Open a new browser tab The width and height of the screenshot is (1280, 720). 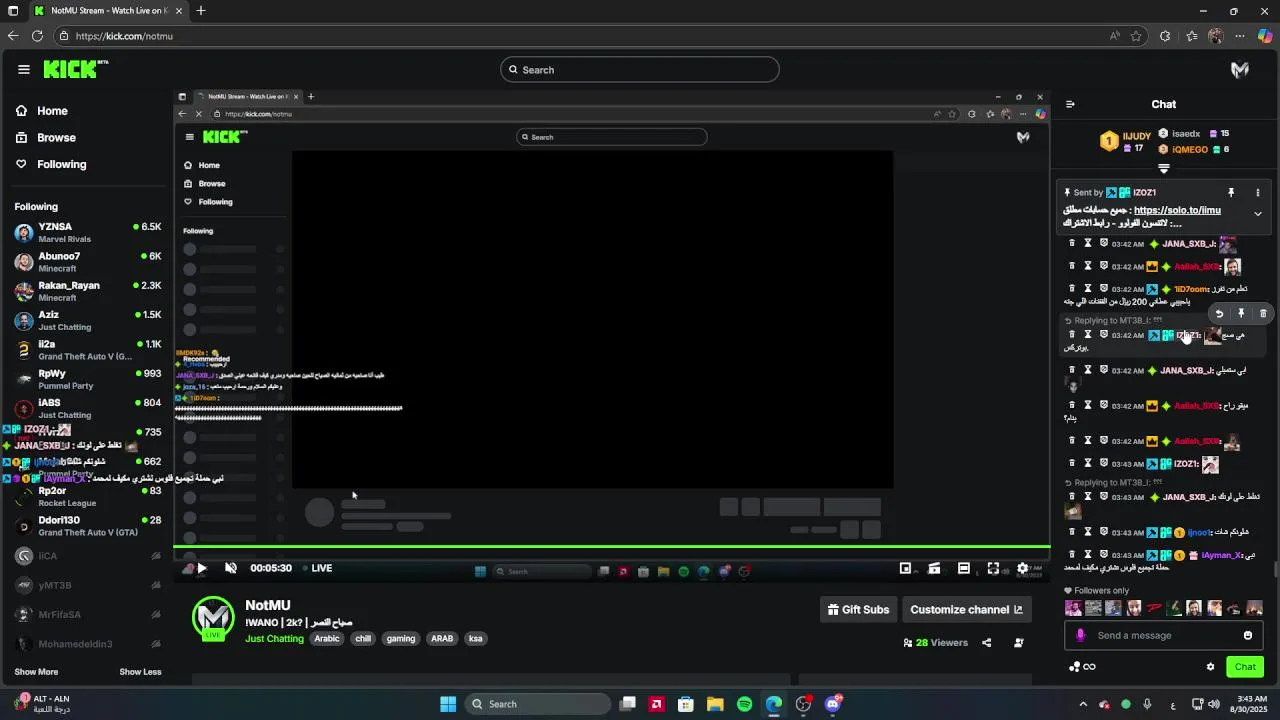point(201,11)
